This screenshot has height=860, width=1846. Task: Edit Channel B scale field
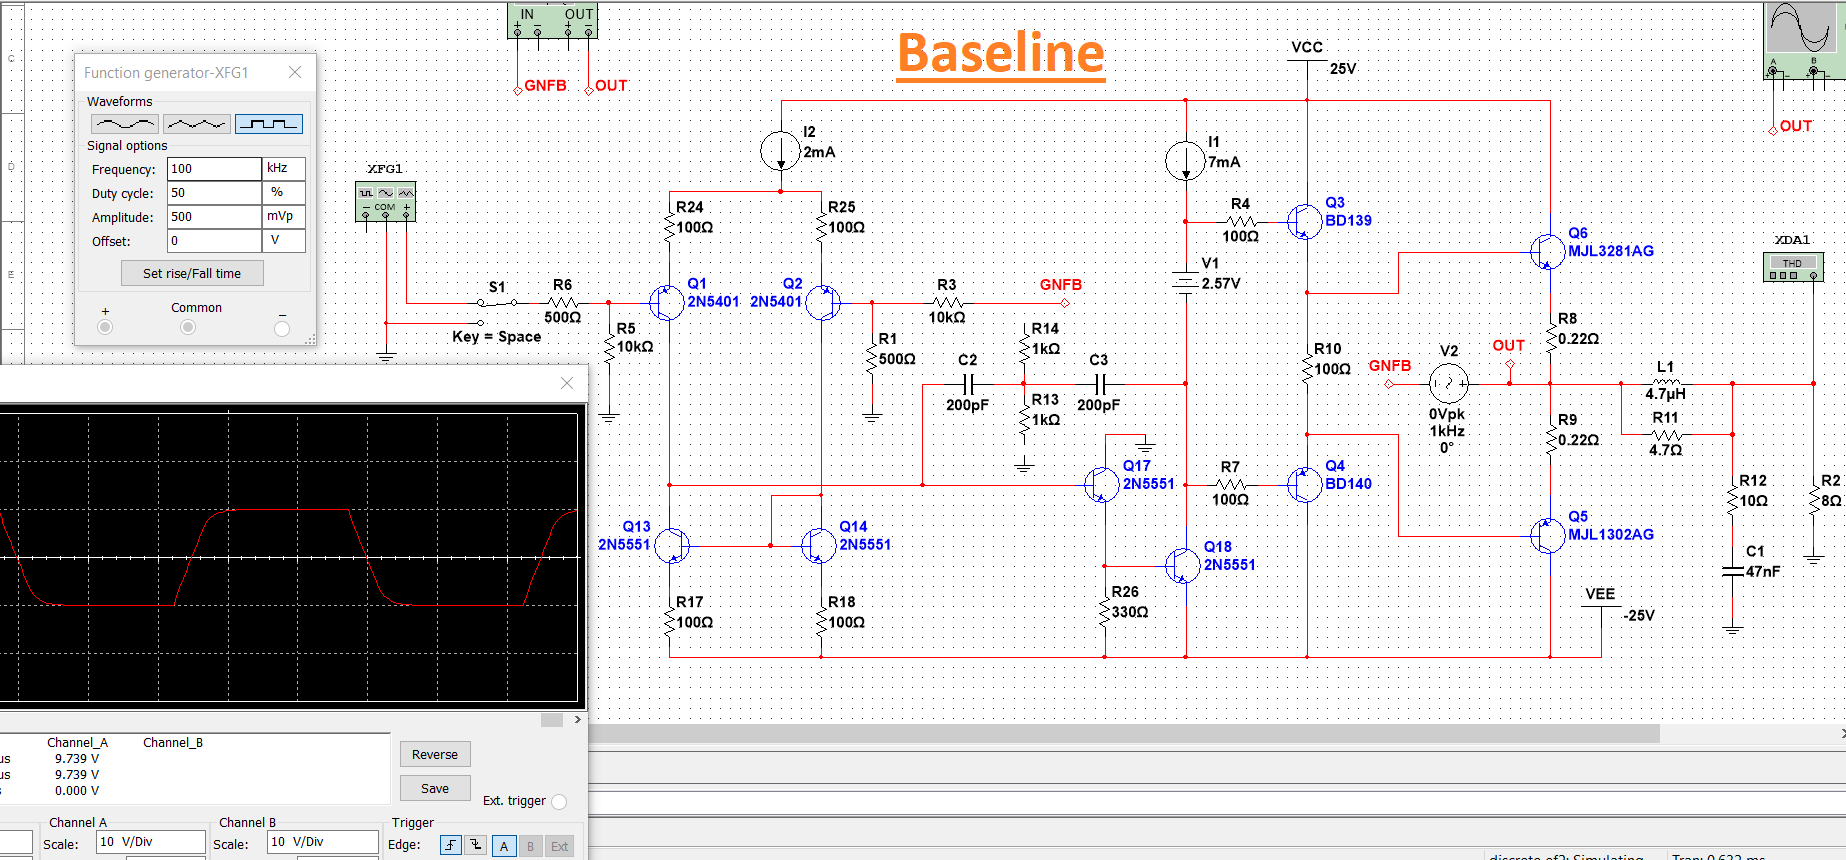[x=323, y=842]
